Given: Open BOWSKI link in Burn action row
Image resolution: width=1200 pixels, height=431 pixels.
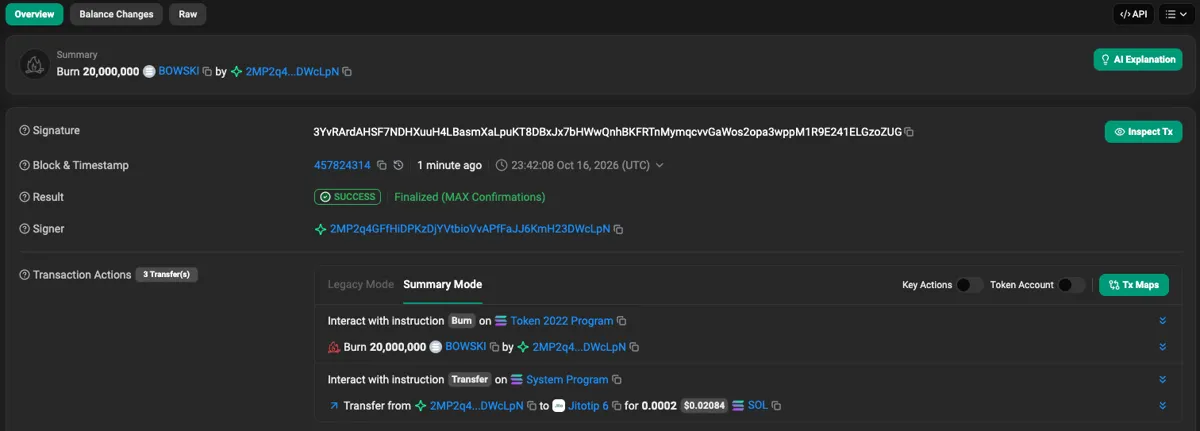Looking at the screenshot, I should [x=466, y=347].
